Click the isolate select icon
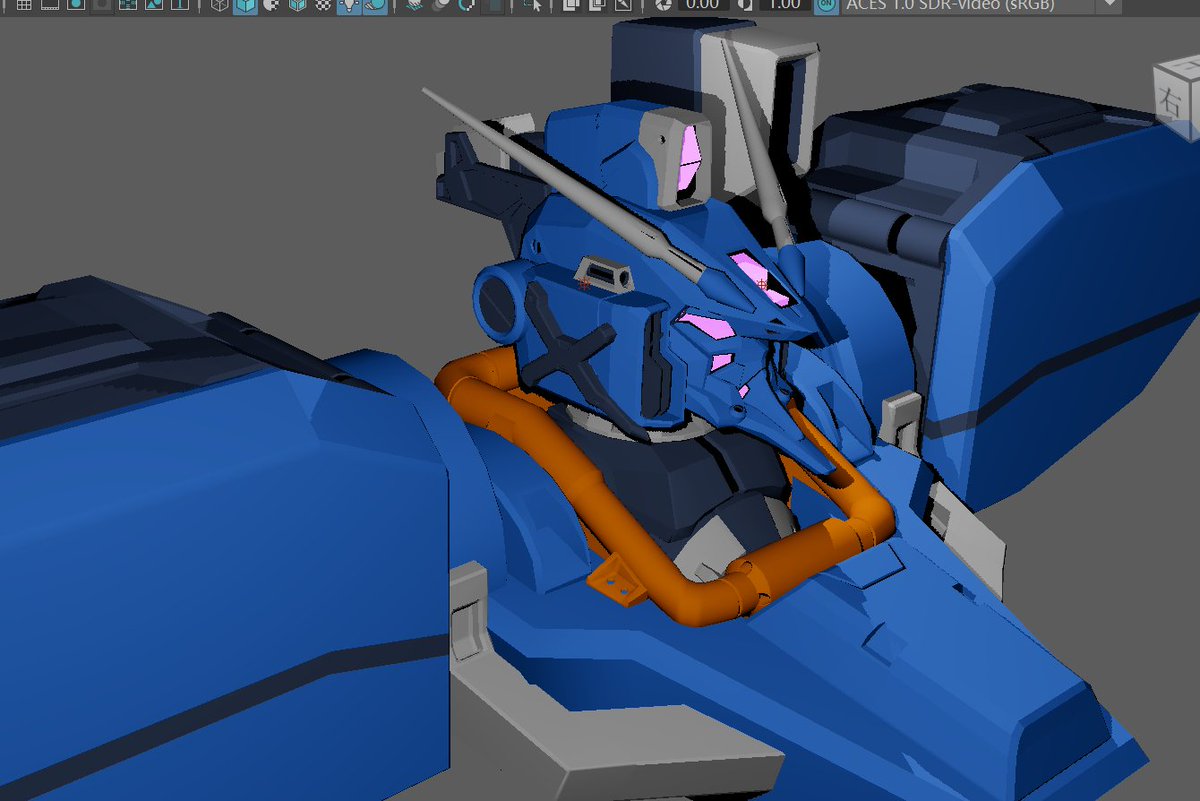This screenshot has height=801, width=1200. (x=534, y=5)
